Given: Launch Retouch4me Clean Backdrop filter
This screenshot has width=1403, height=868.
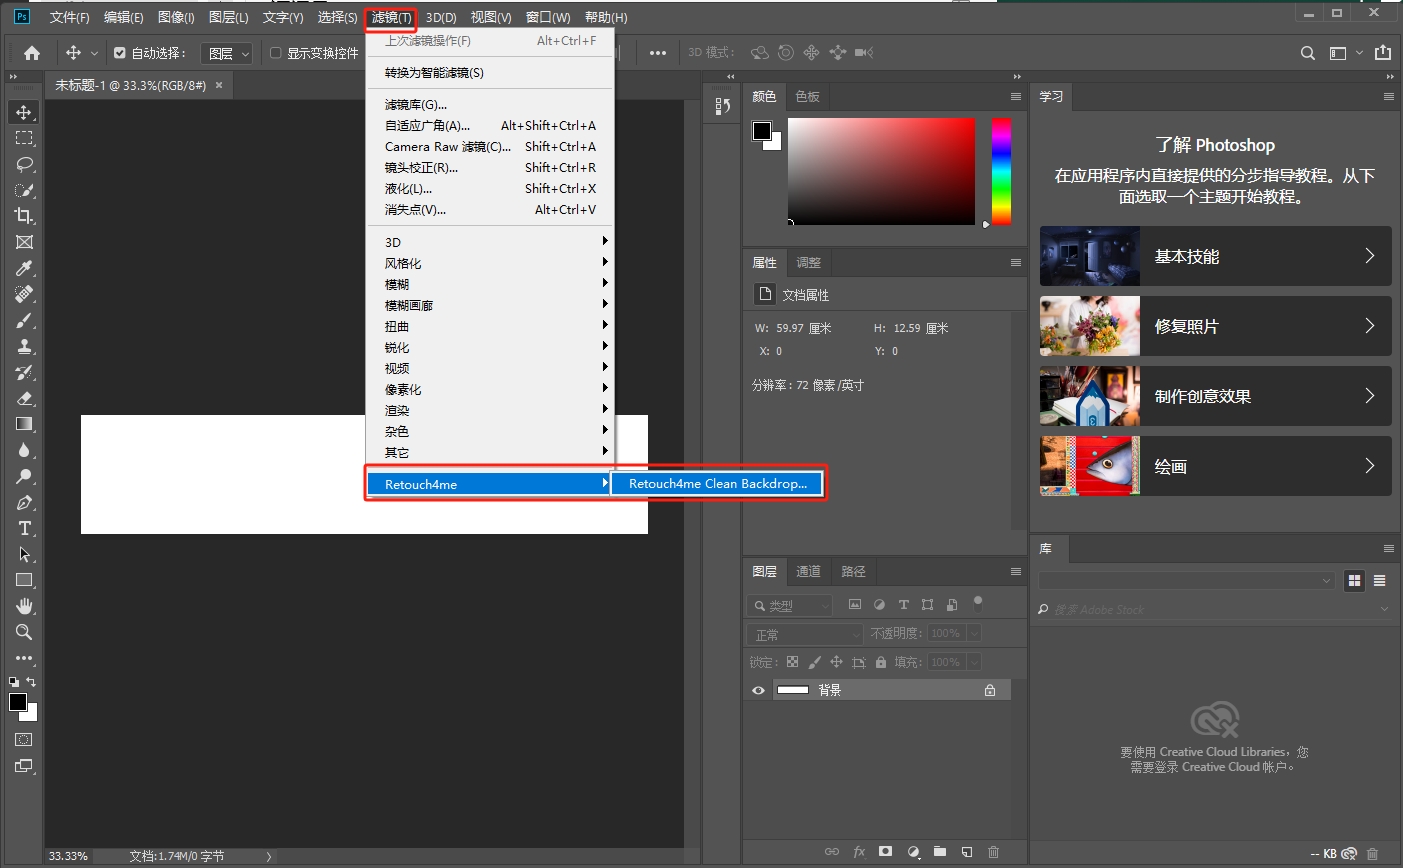Looking at the screenshot, I should (716, 484).
